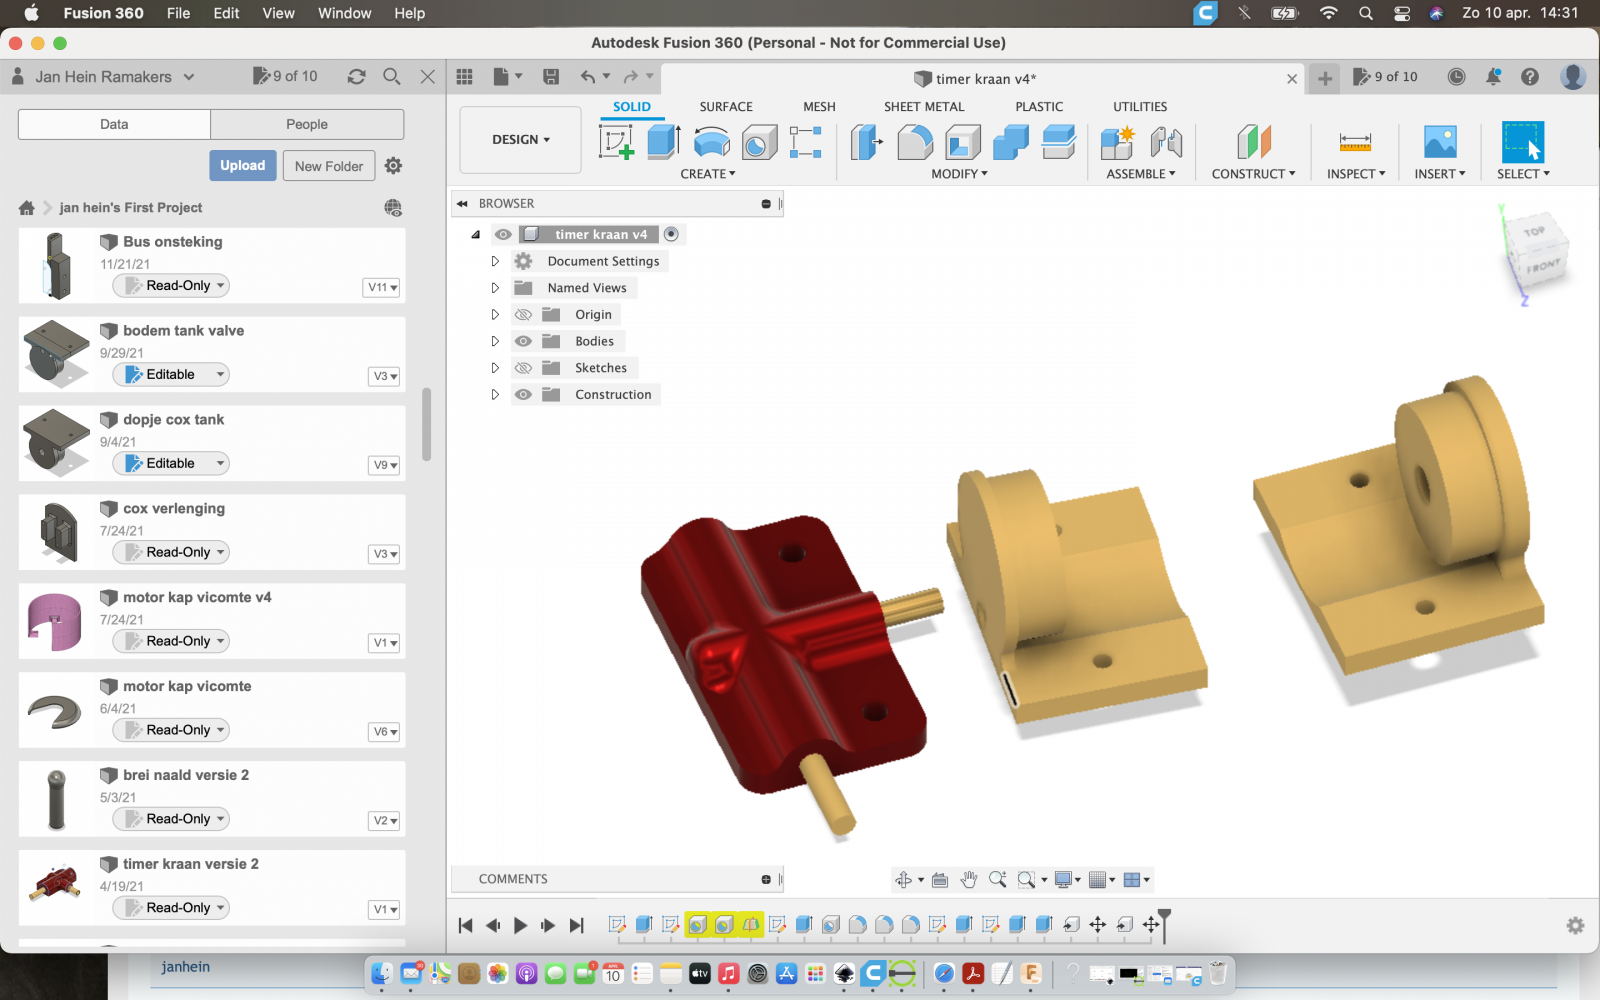Click the Undo arrow icon
This screenshot has height=1000, width=1600.
coord(588,77)
